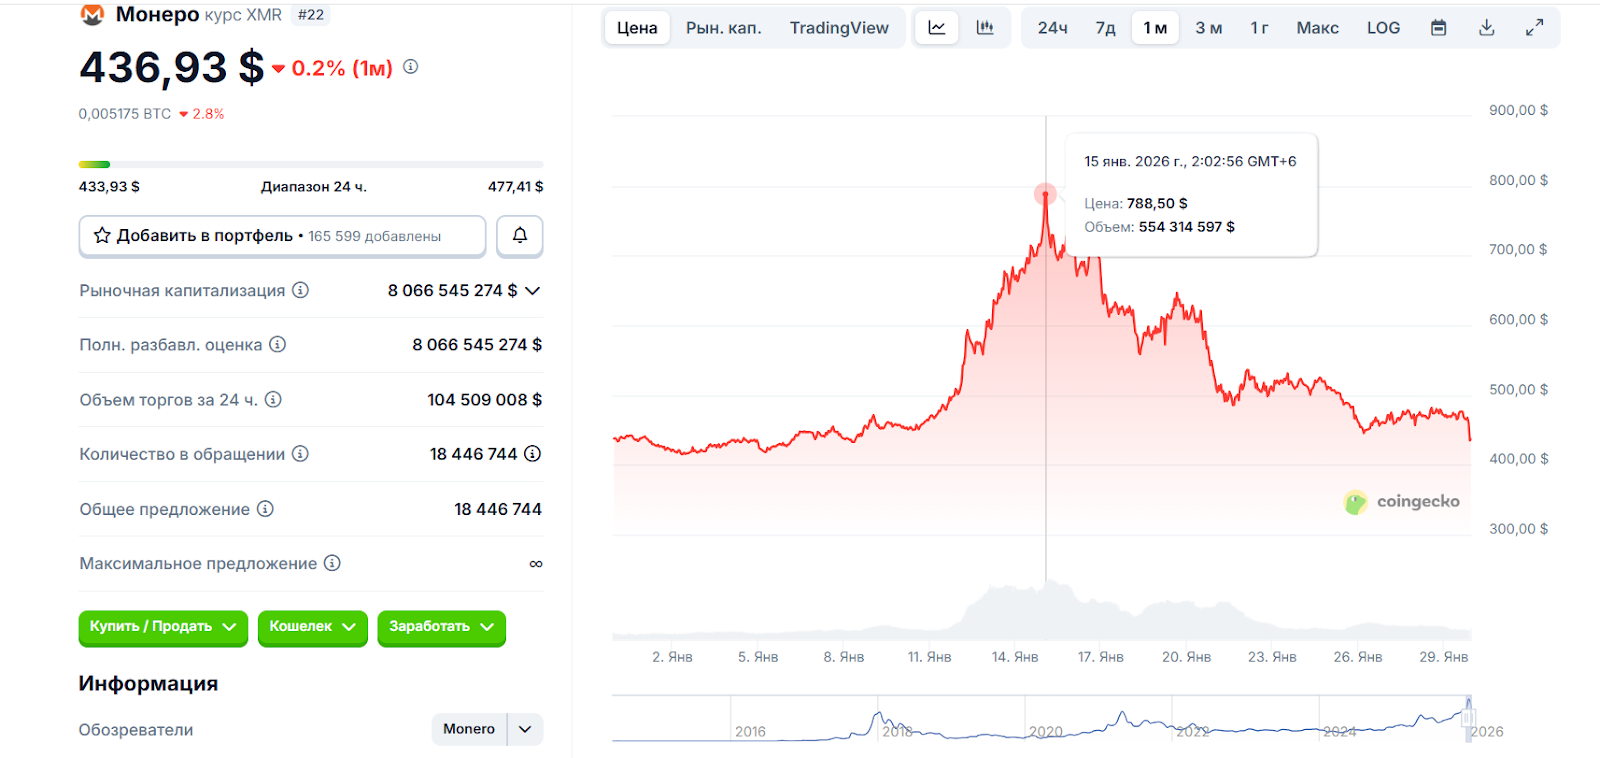This screenshot has height=758, width=1600.
Task: Open info icon next to 18 446 744 value
Action: [x=533, y=454]
